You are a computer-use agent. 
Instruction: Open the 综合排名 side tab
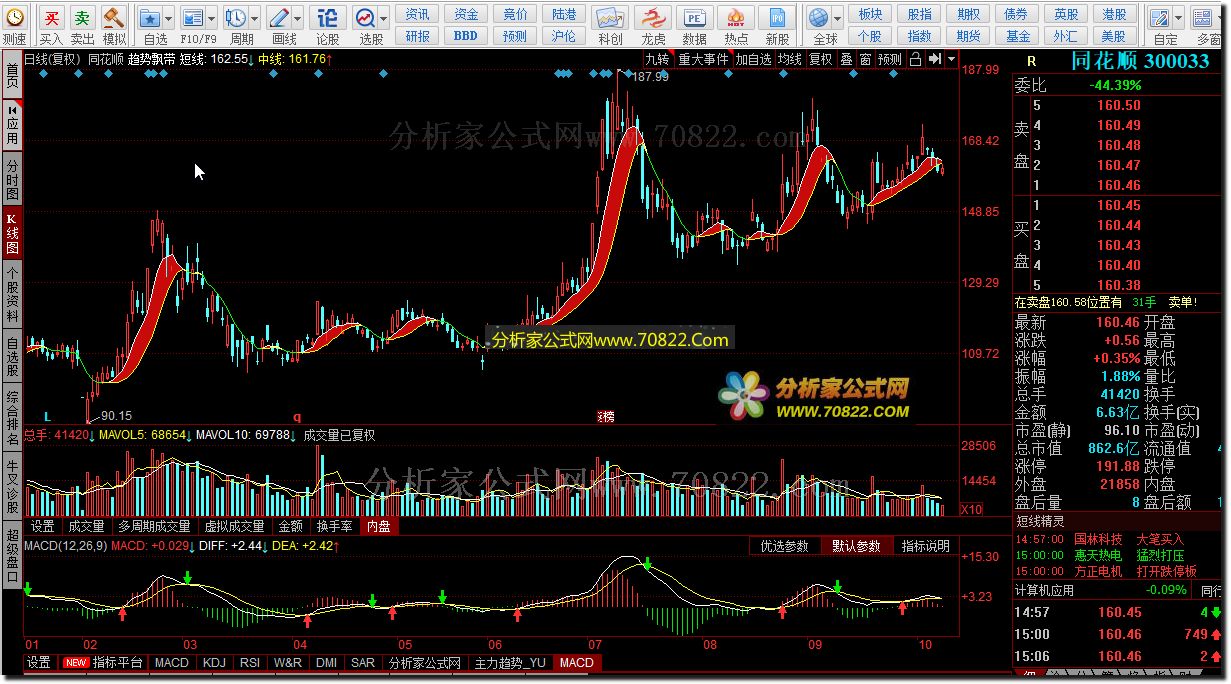pyautogui.click(x=12, y=419)
